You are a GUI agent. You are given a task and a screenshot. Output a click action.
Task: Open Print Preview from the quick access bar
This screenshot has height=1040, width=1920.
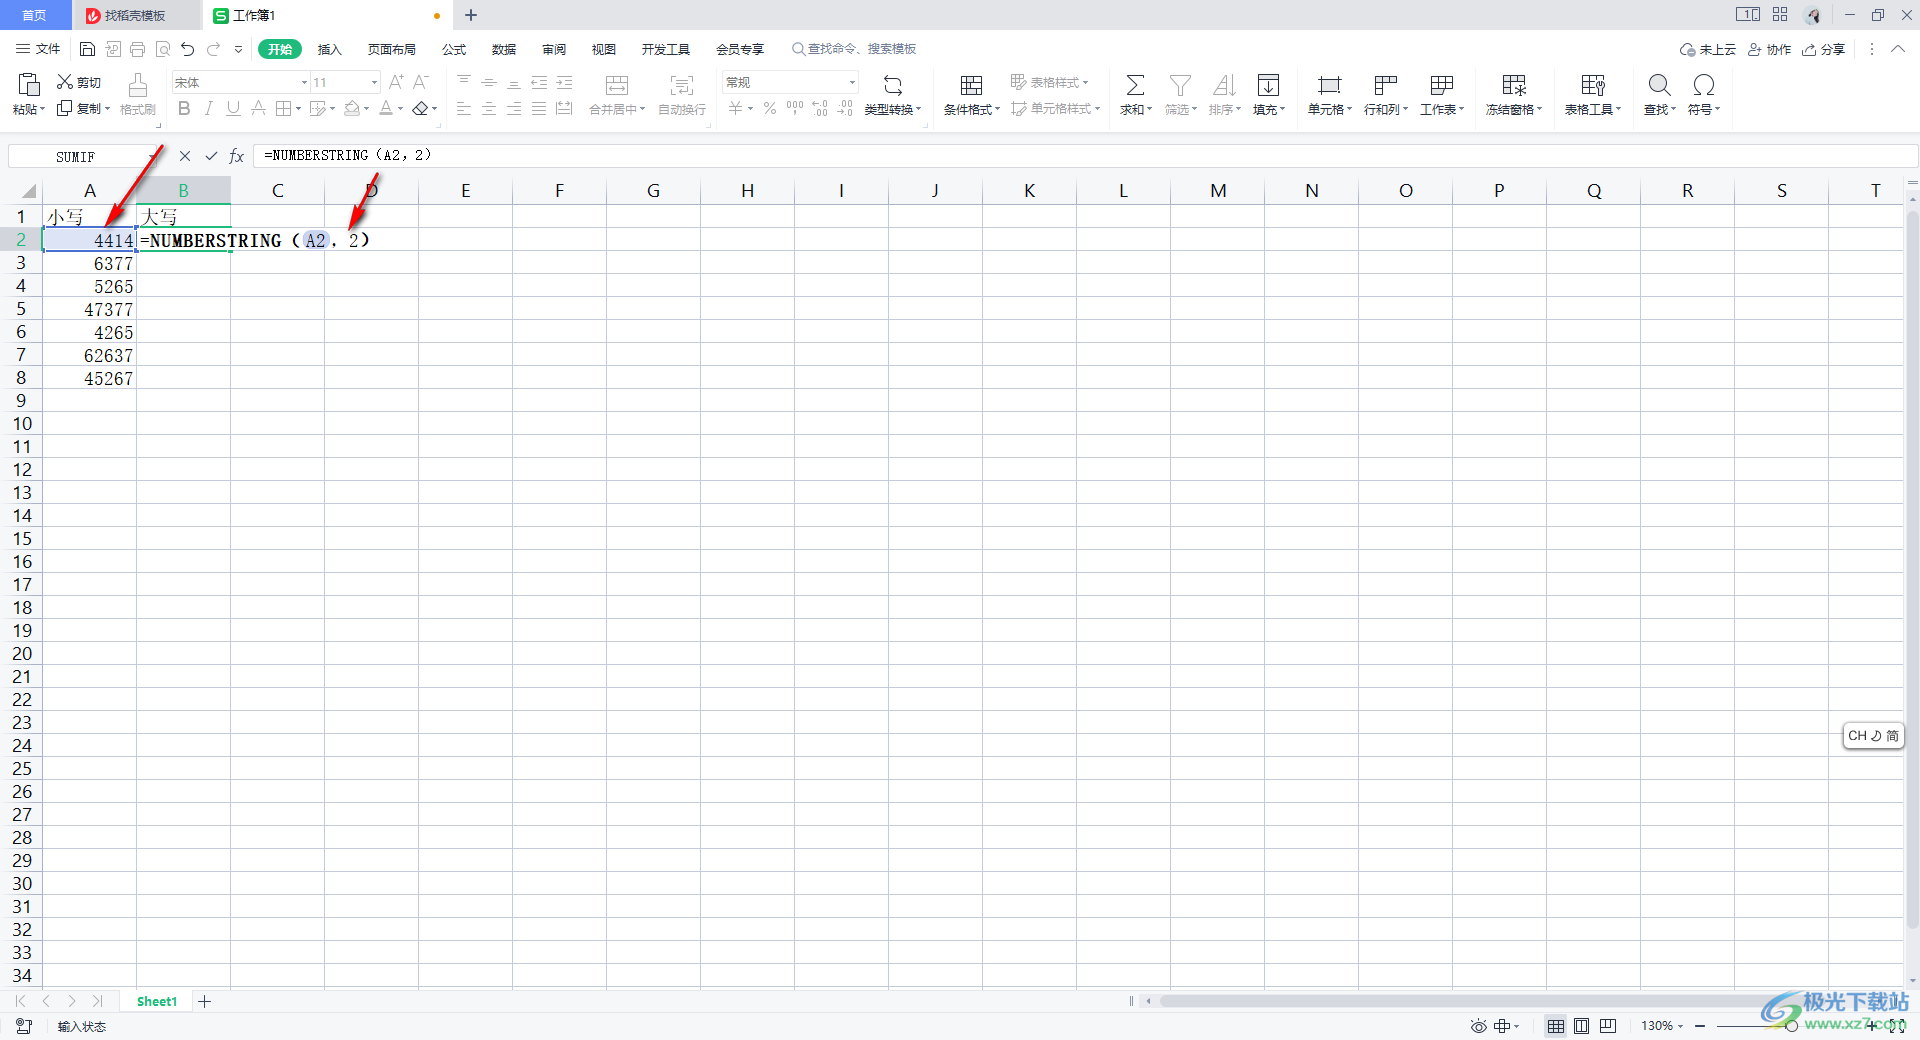point(163,49)
